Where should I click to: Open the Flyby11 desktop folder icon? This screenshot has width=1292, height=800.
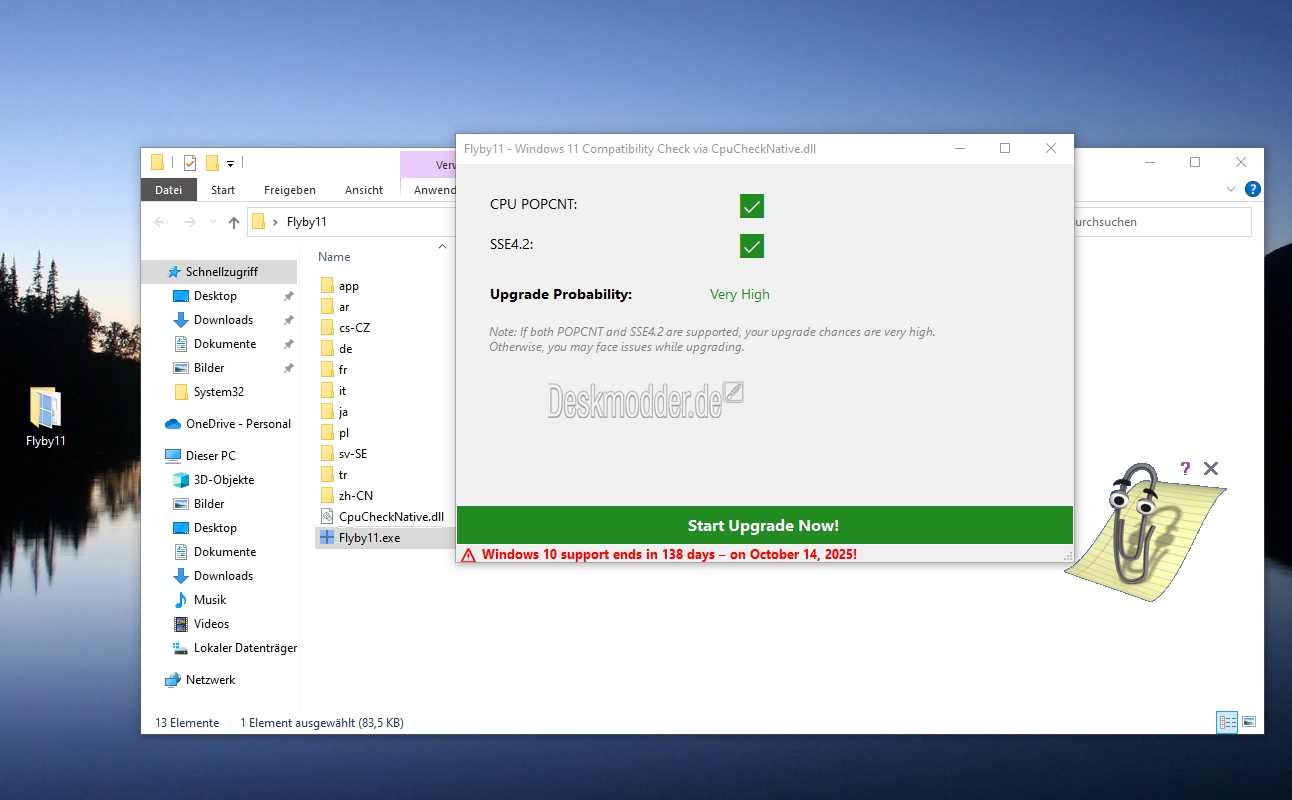point(46,416)
